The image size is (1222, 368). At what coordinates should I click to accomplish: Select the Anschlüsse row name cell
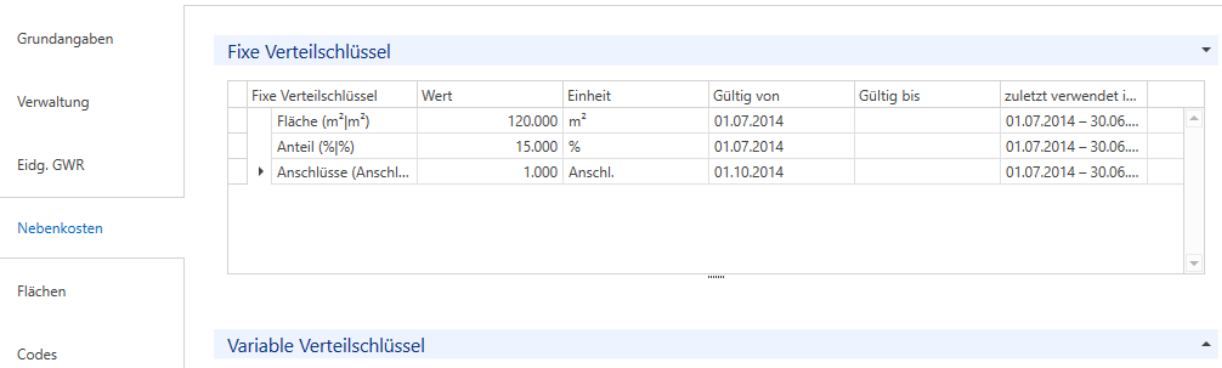point(344,171)
